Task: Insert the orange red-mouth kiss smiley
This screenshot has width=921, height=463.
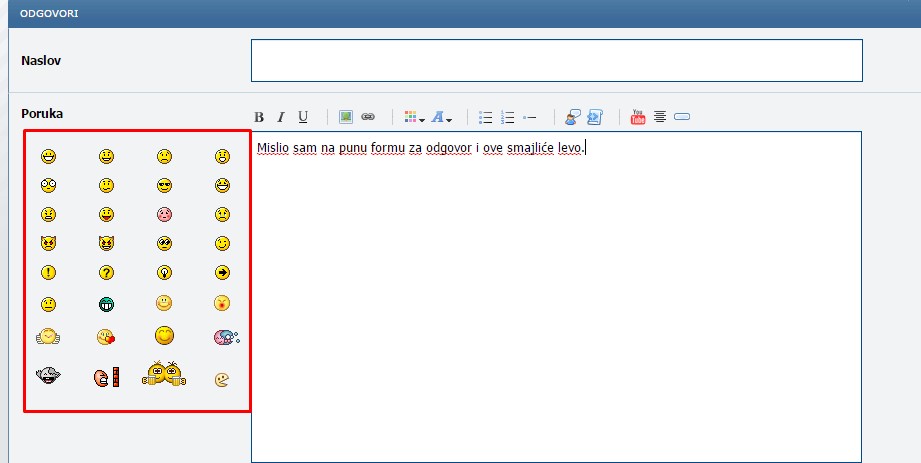Action: (222, 303)
